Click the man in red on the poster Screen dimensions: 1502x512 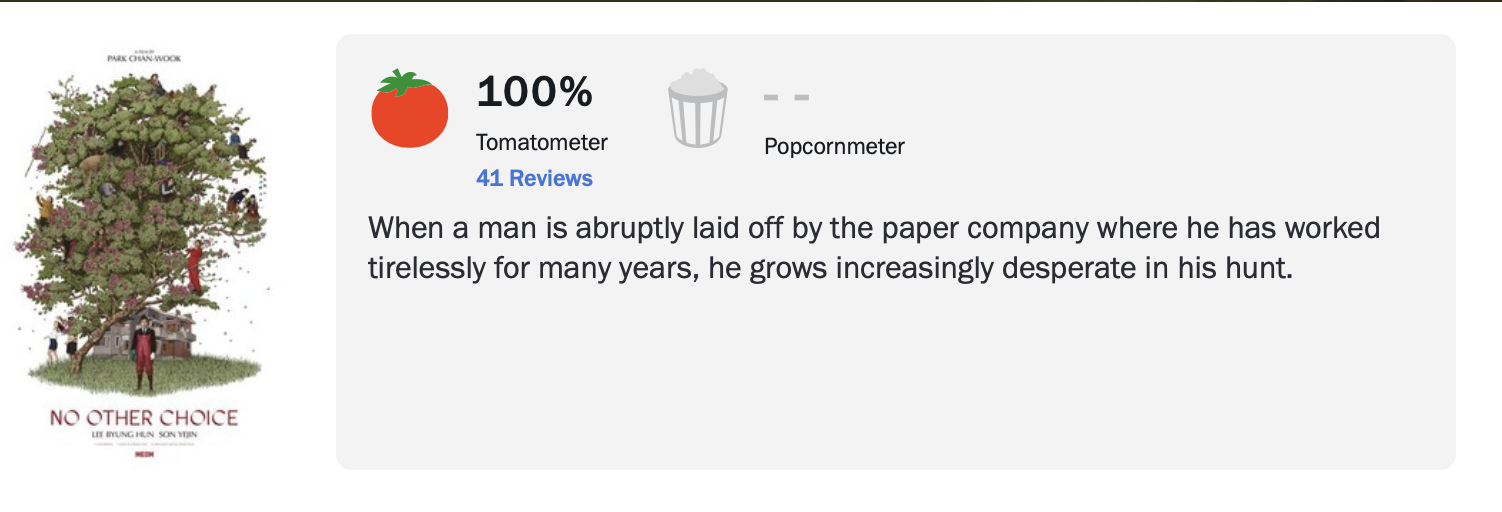143,355
